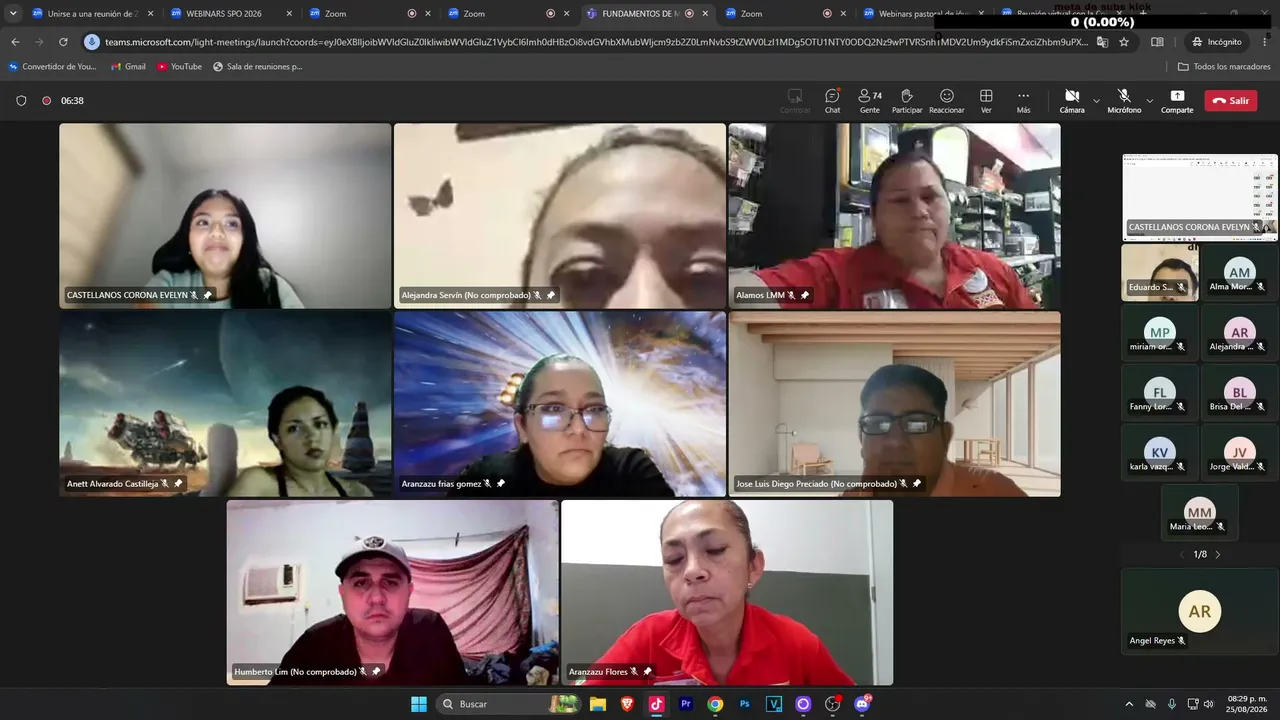
Task: Open File Explorer from taskbar
Action: point(598,704)
